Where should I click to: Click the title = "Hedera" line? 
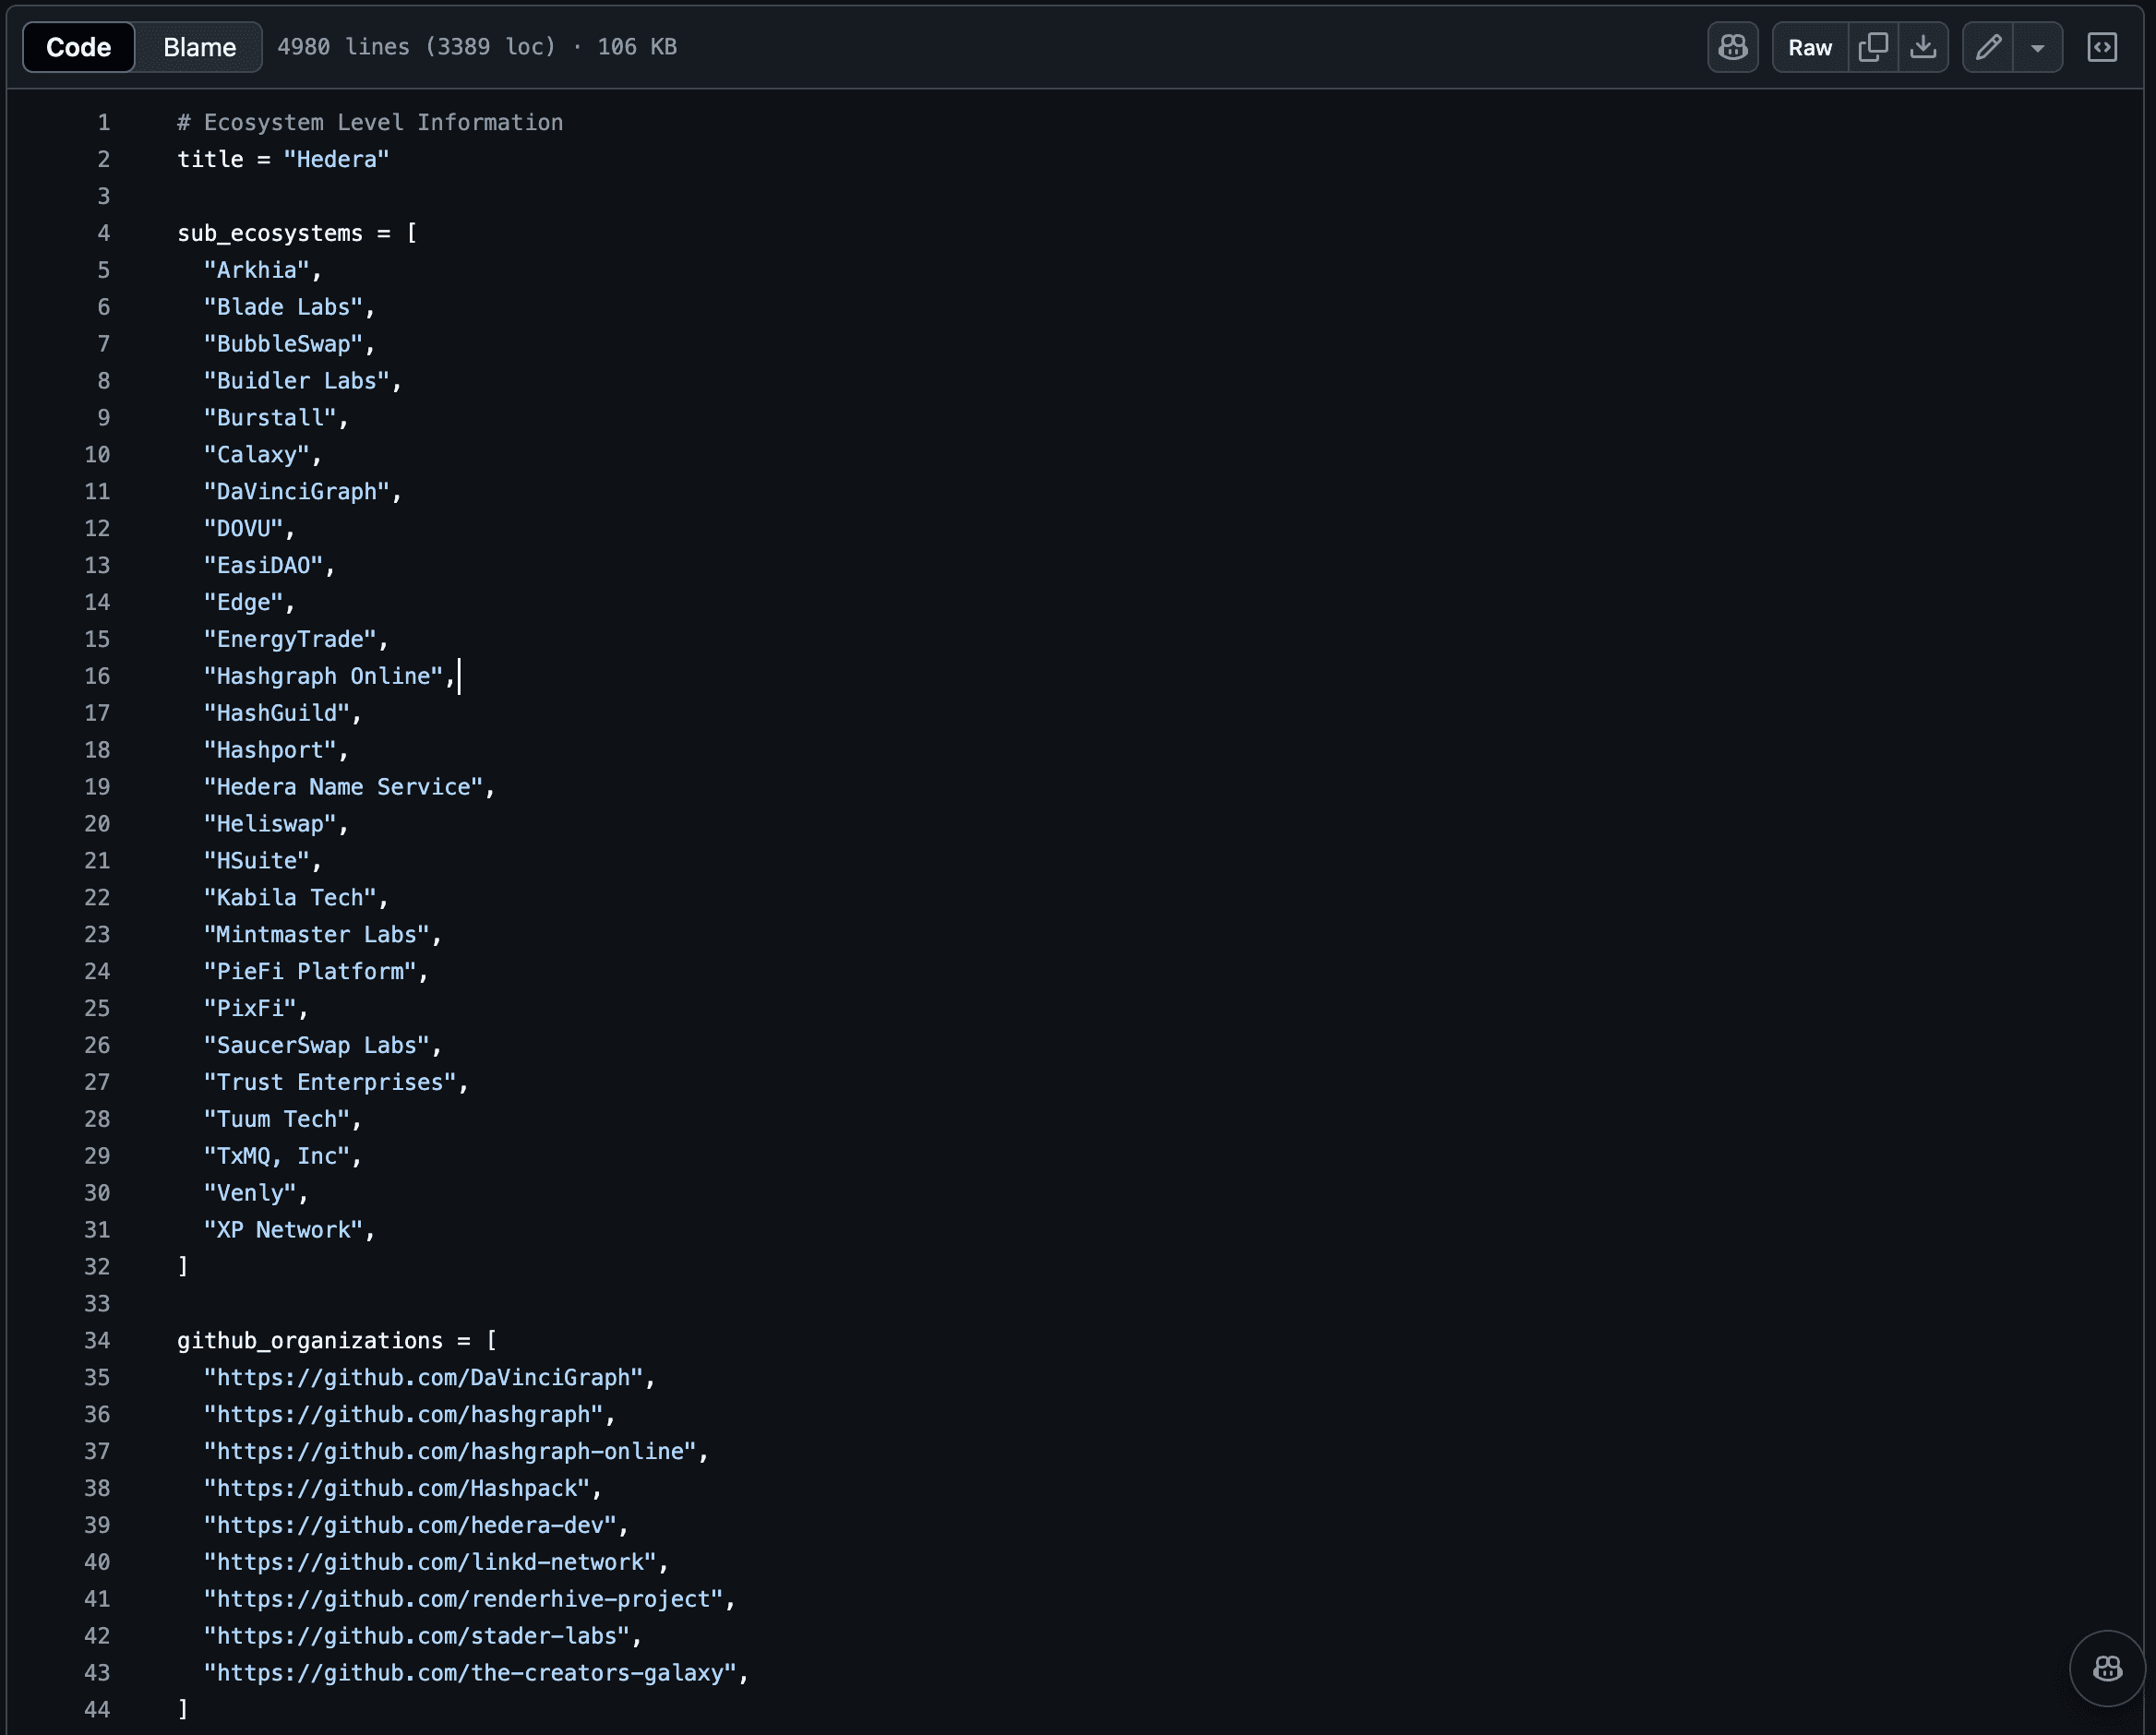(283, 159)
